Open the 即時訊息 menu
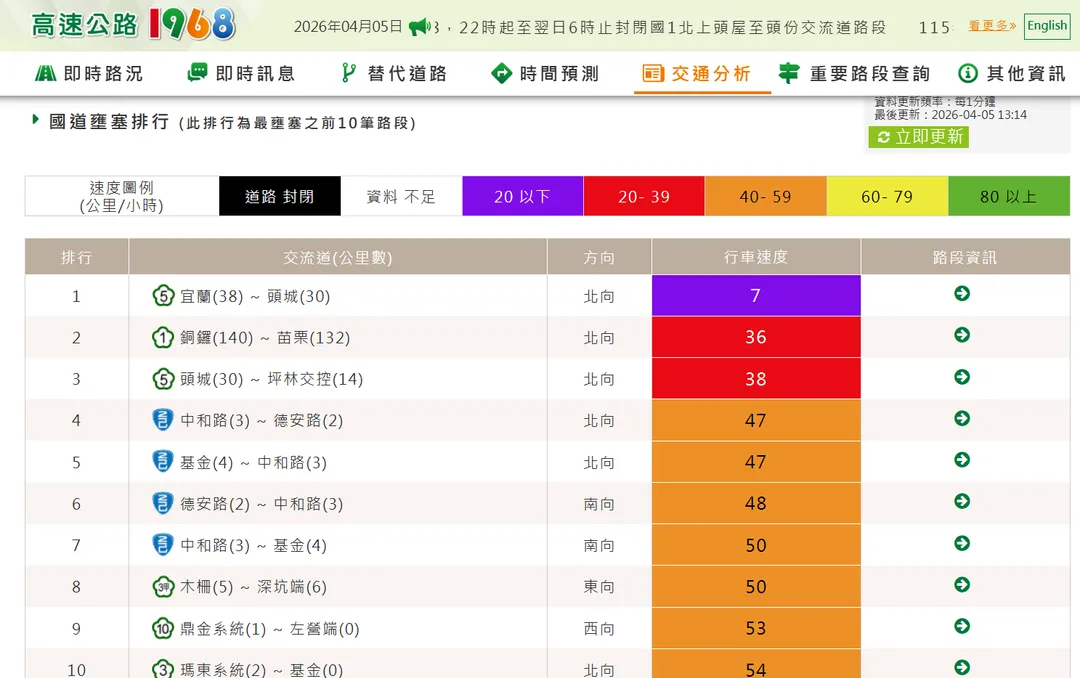Viewport: 1080px width, 678px height. pos(241,73)
